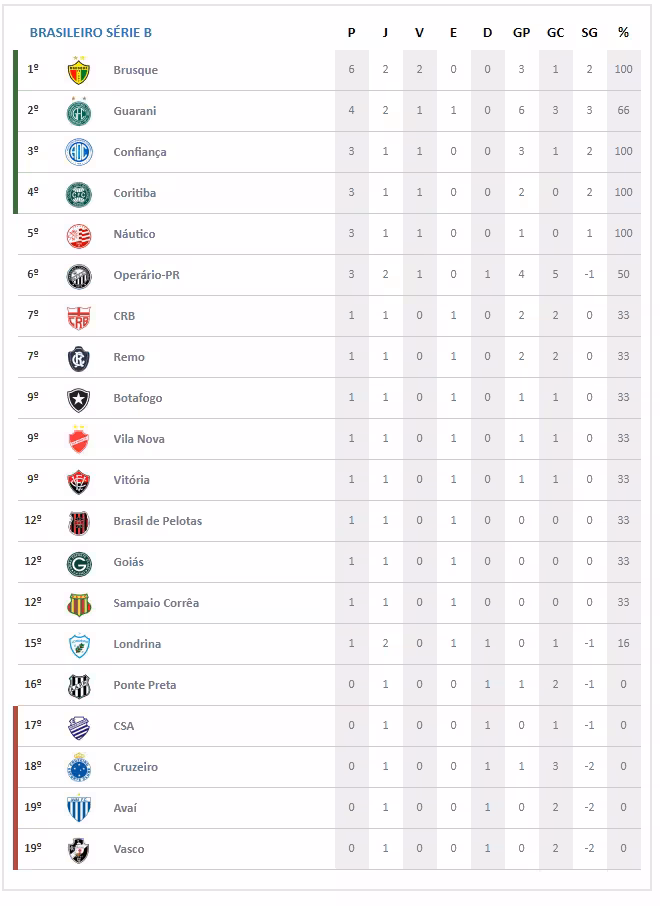Click the % percentage column header
Screen dimensions: 660x906
coord(624,33)
